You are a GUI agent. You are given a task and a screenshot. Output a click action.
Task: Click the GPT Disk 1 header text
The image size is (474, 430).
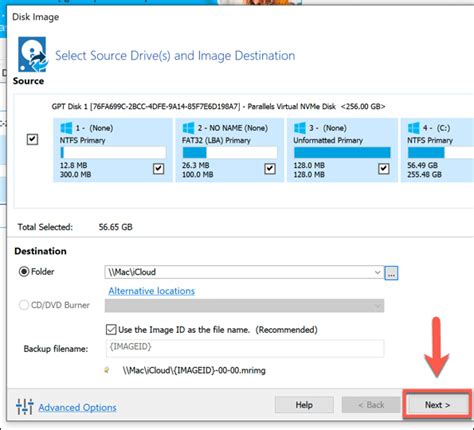pyautogui.click(x=218, y=107)
